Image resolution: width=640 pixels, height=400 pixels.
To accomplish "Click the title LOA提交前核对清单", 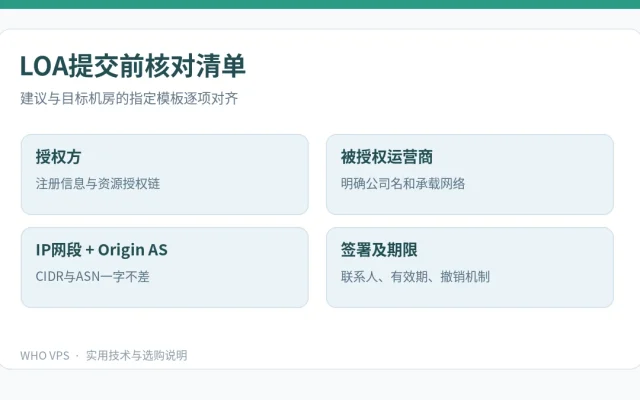I will tap(133, 66).
